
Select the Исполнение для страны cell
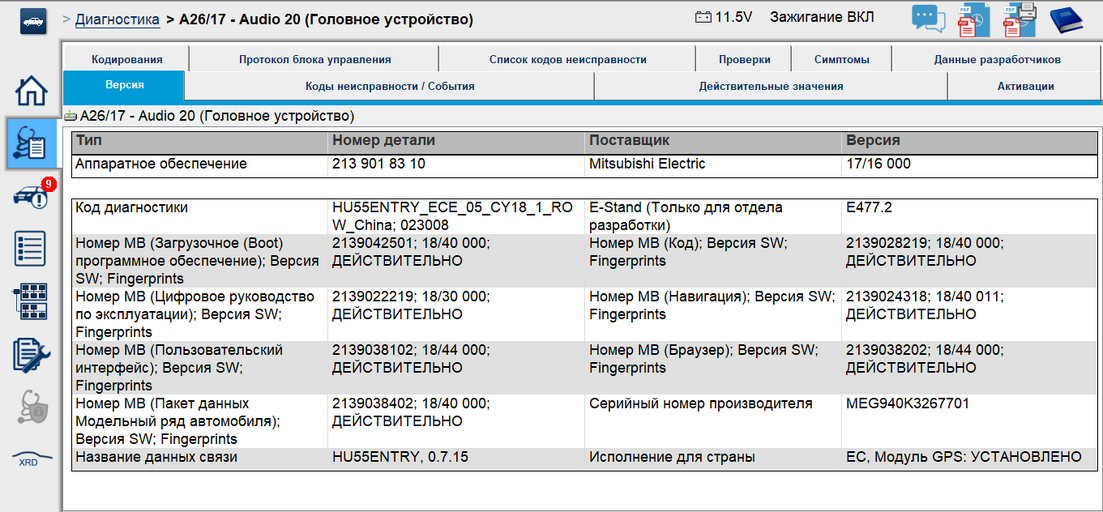point(713,457)
